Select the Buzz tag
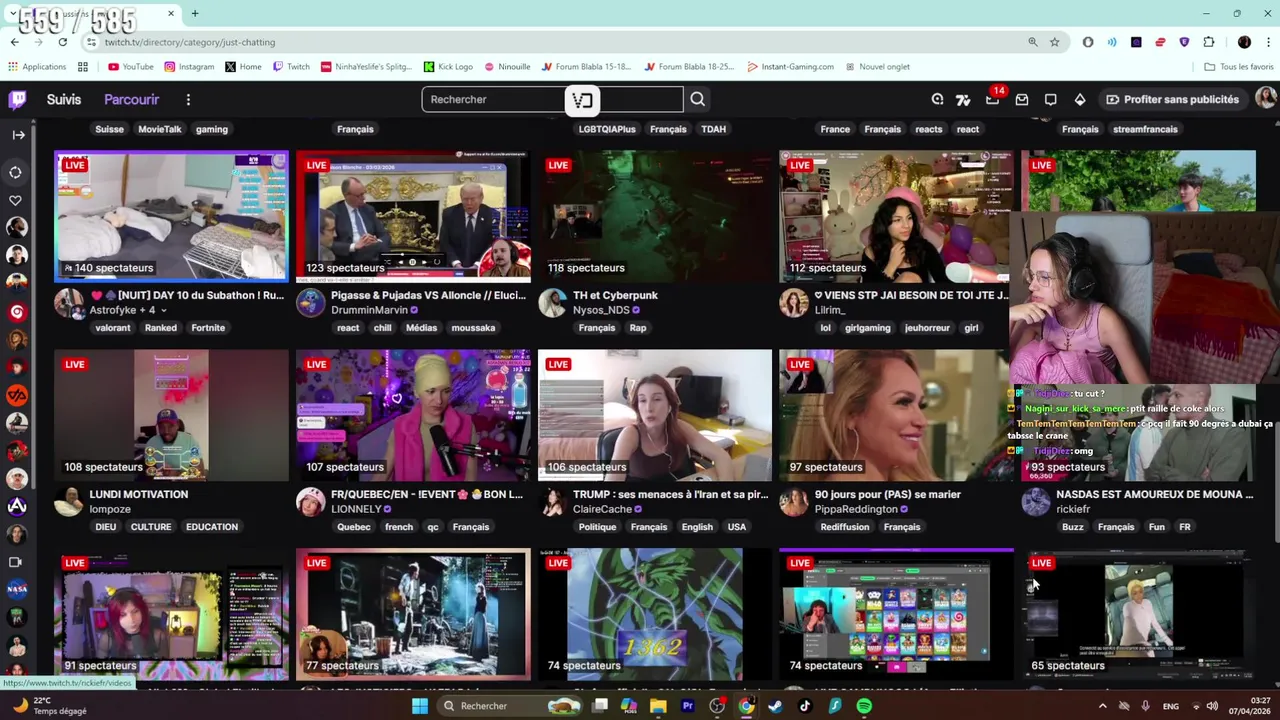The height and width of the screenshot is (720, 1280). coord(1073,527)
